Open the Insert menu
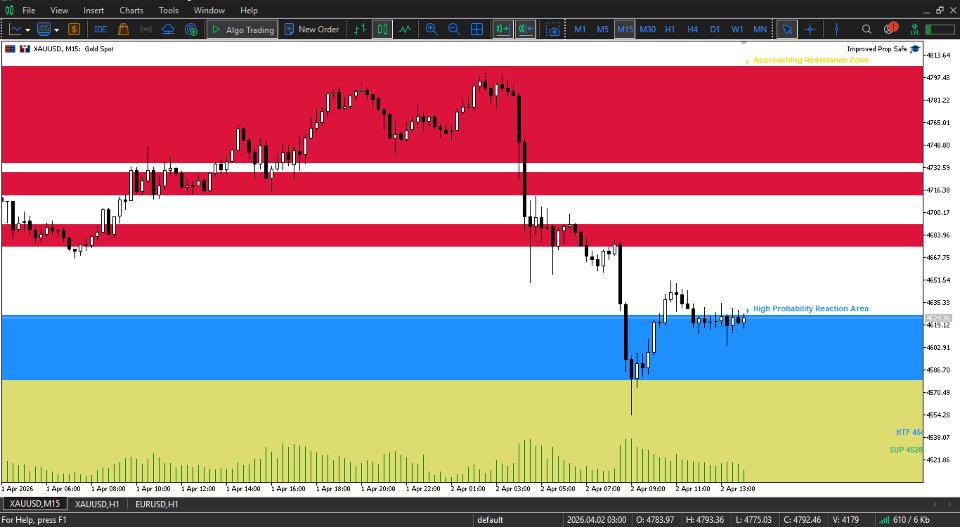Screen dimensions: 960x527 pyautogui.click(x=94, y=10)
